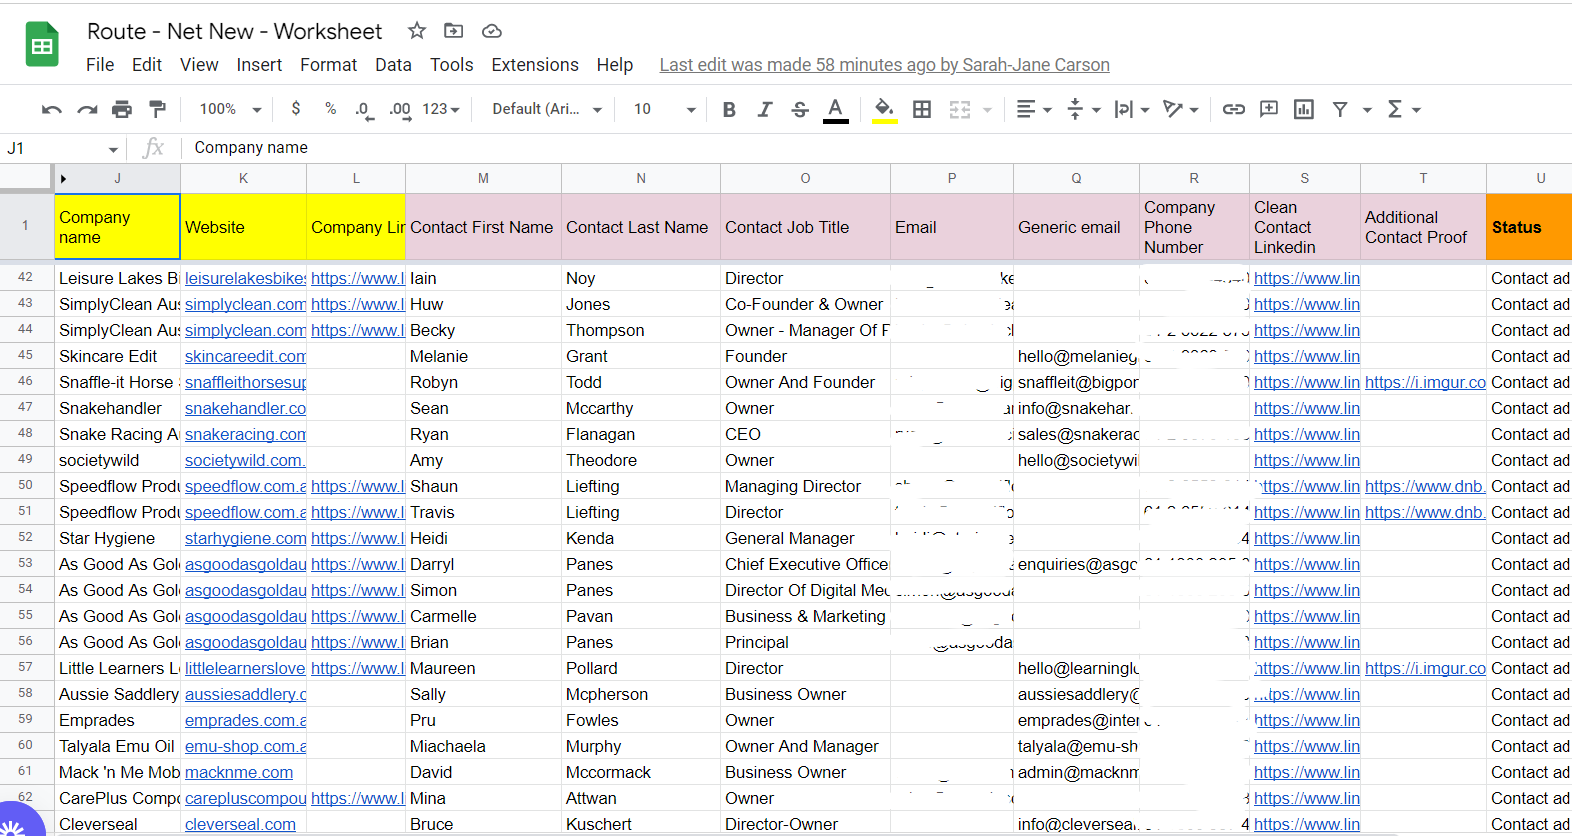
Task: Star this spreadsheet document
Action: tap(417, 31)
